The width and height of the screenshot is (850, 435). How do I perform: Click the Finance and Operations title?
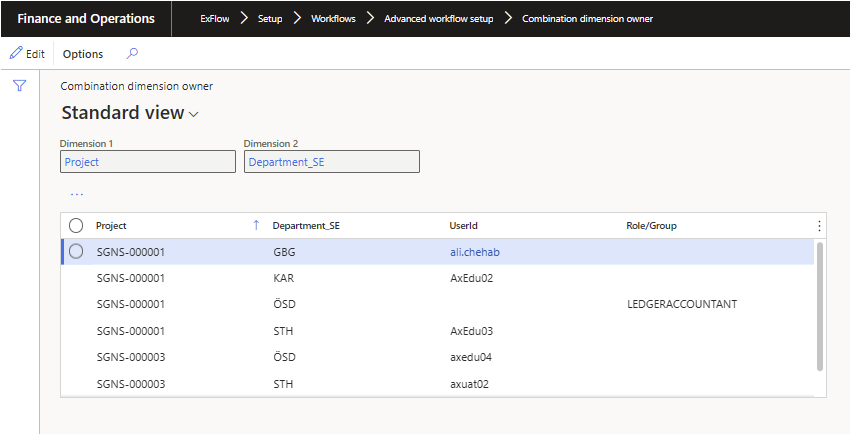pos(86,18)
